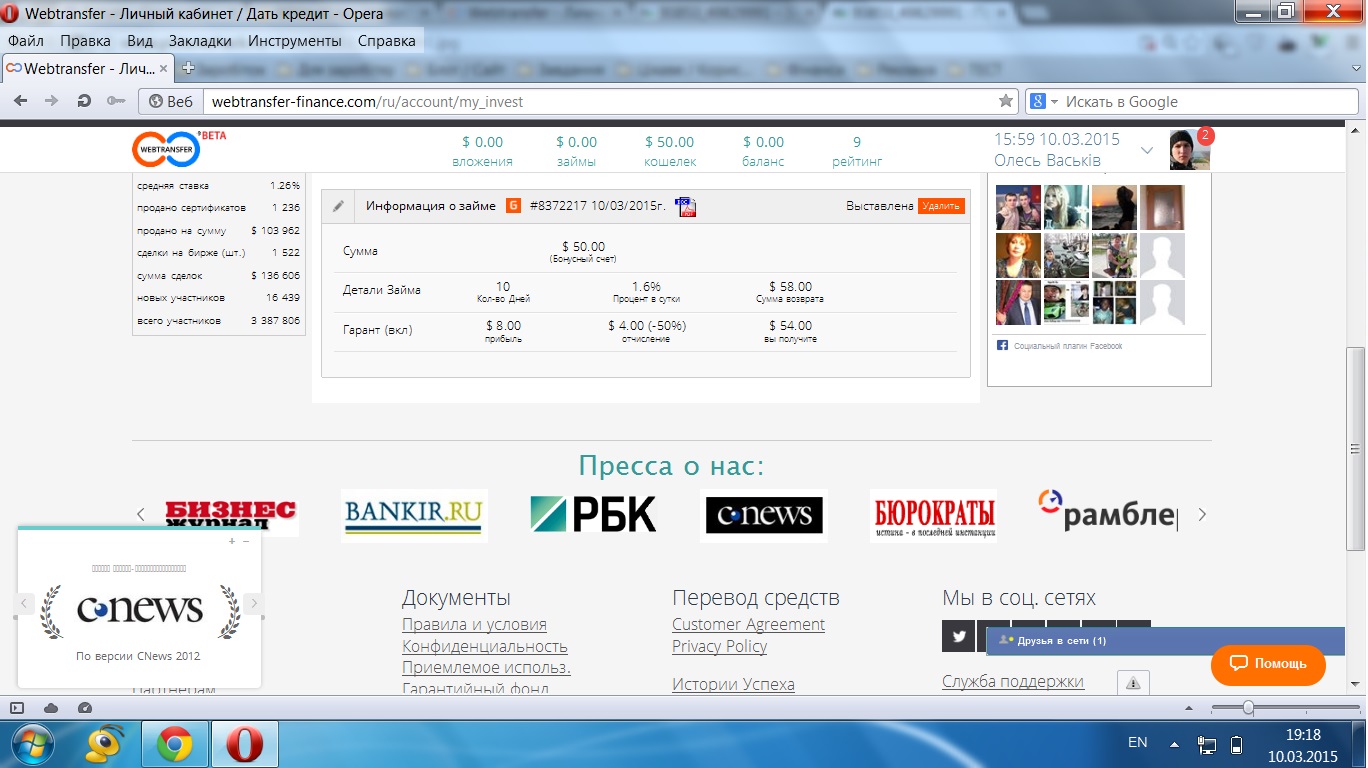Show next press logo with right arrow

pos(1202,514)
